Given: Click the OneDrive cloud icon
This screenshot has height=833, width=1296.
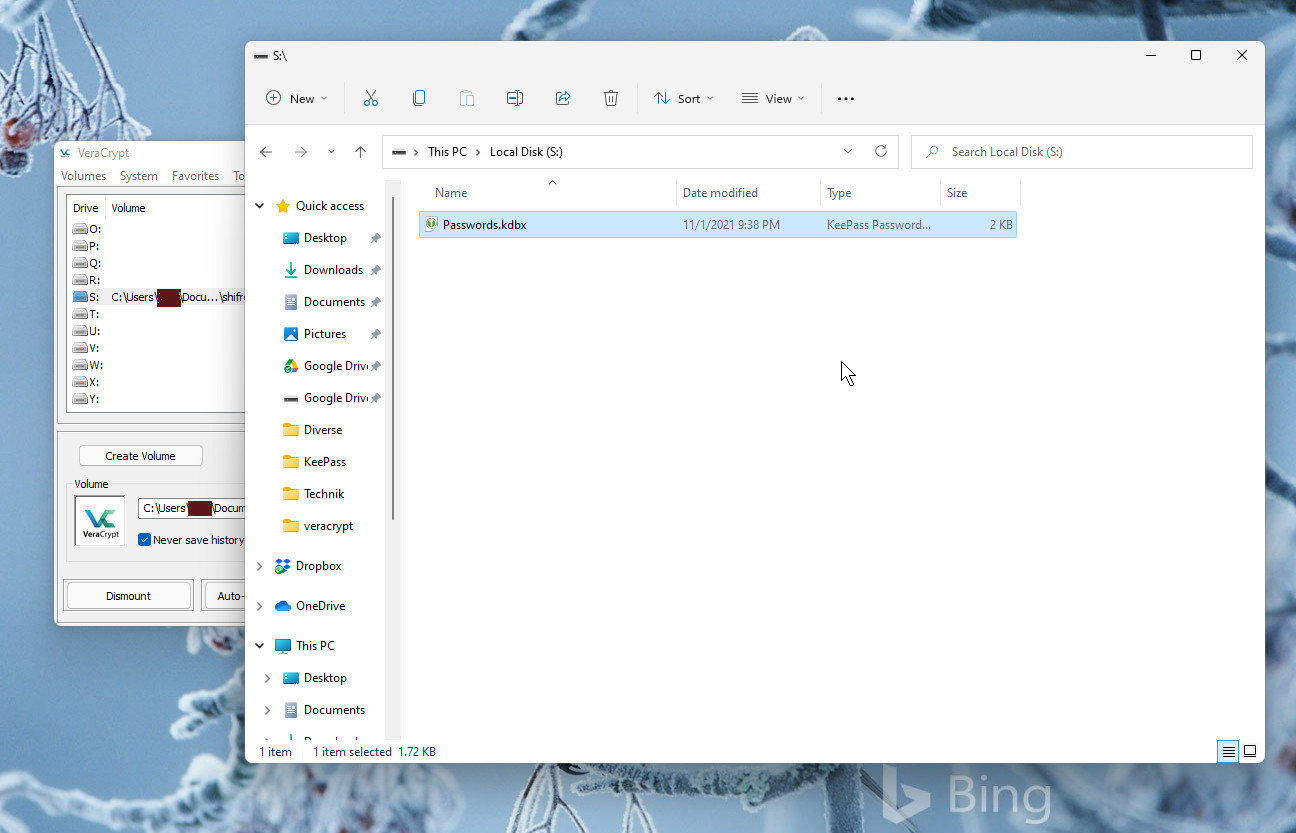Looking at the screenshot, I should [x=283, y=606].
